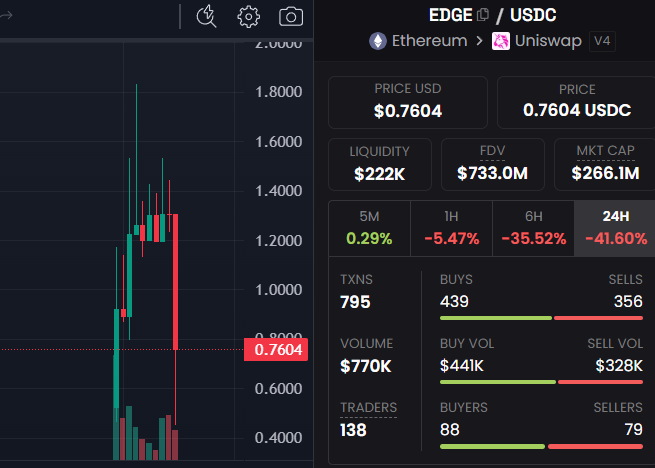Select the 5M timeframe tab

369,228
